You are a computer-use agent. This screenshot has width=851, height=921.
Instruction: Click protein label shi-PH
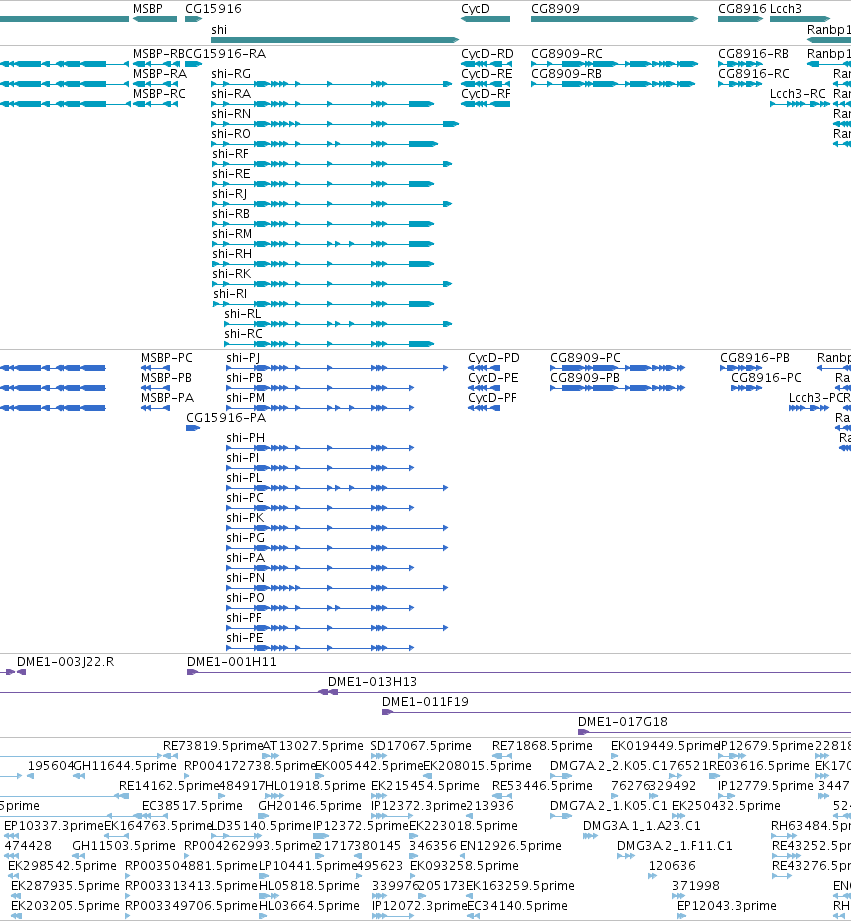point(245,438)
